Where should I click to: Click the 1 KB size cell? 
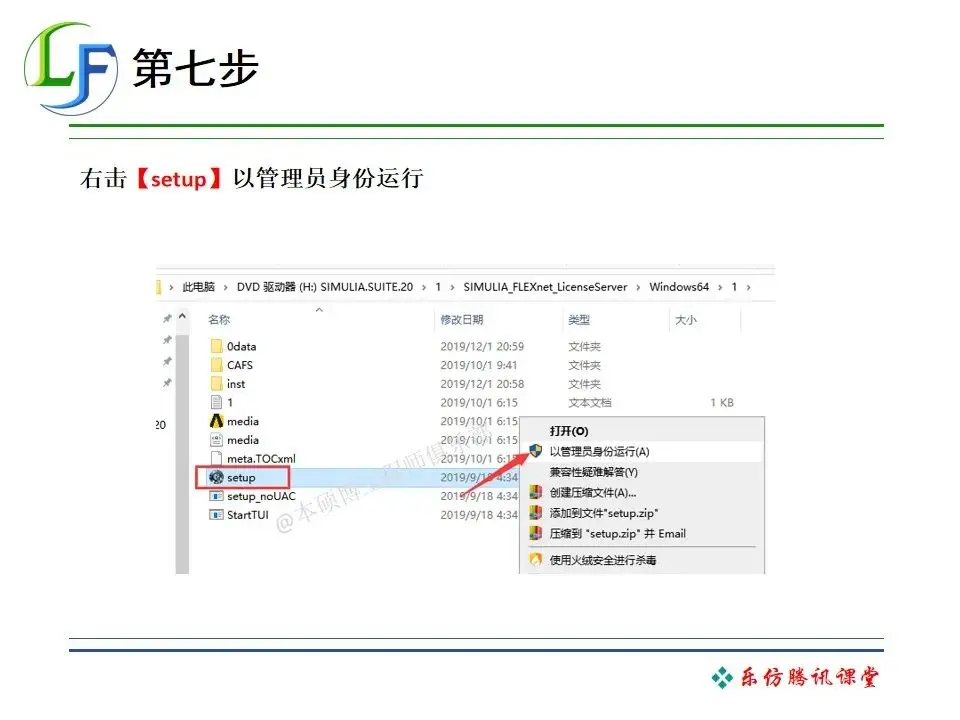[722, 402]
